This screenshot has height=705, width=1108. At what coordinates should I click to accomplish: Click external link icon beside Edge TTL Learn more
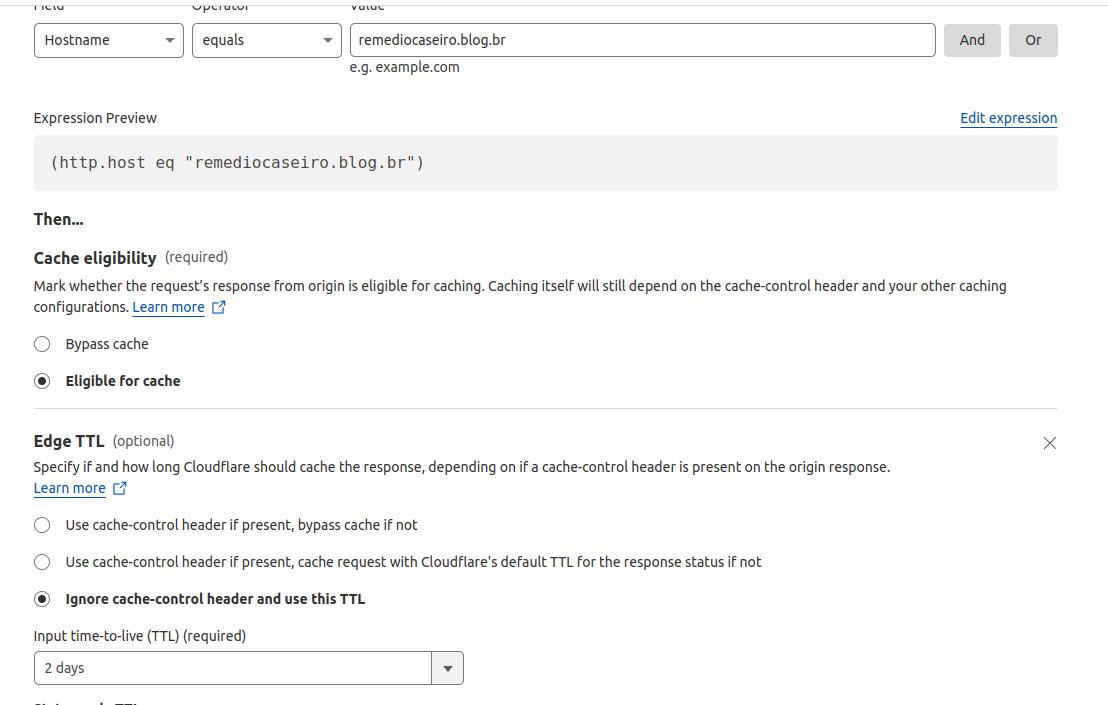tap(120, 488)
